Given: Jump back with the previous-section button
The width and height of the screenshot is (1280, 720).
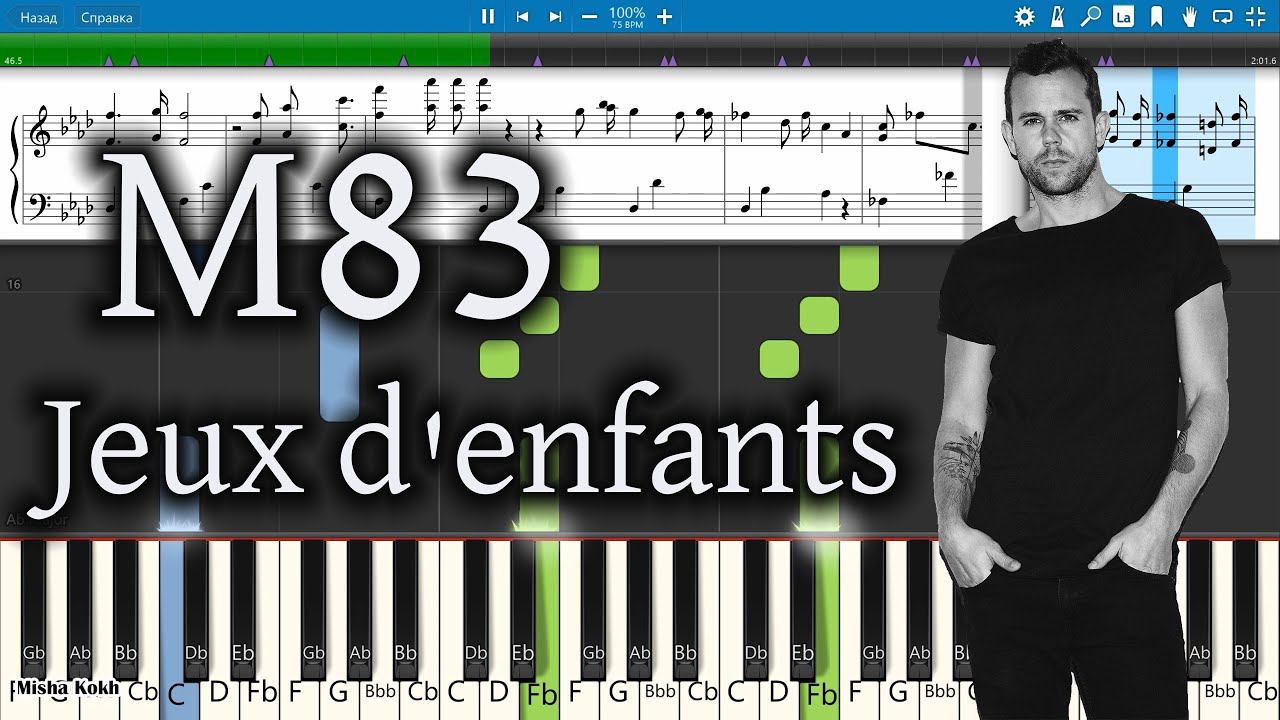Looking at the screenshot, I should pos(522,16).
